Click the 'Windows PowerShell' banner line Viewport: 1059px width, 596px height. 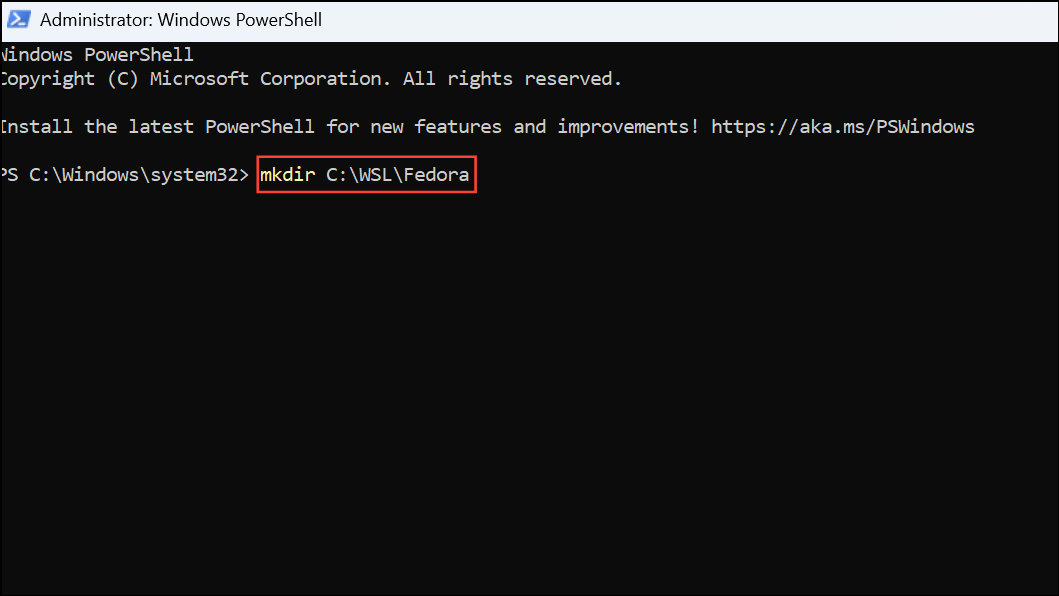tap(97, 54)
